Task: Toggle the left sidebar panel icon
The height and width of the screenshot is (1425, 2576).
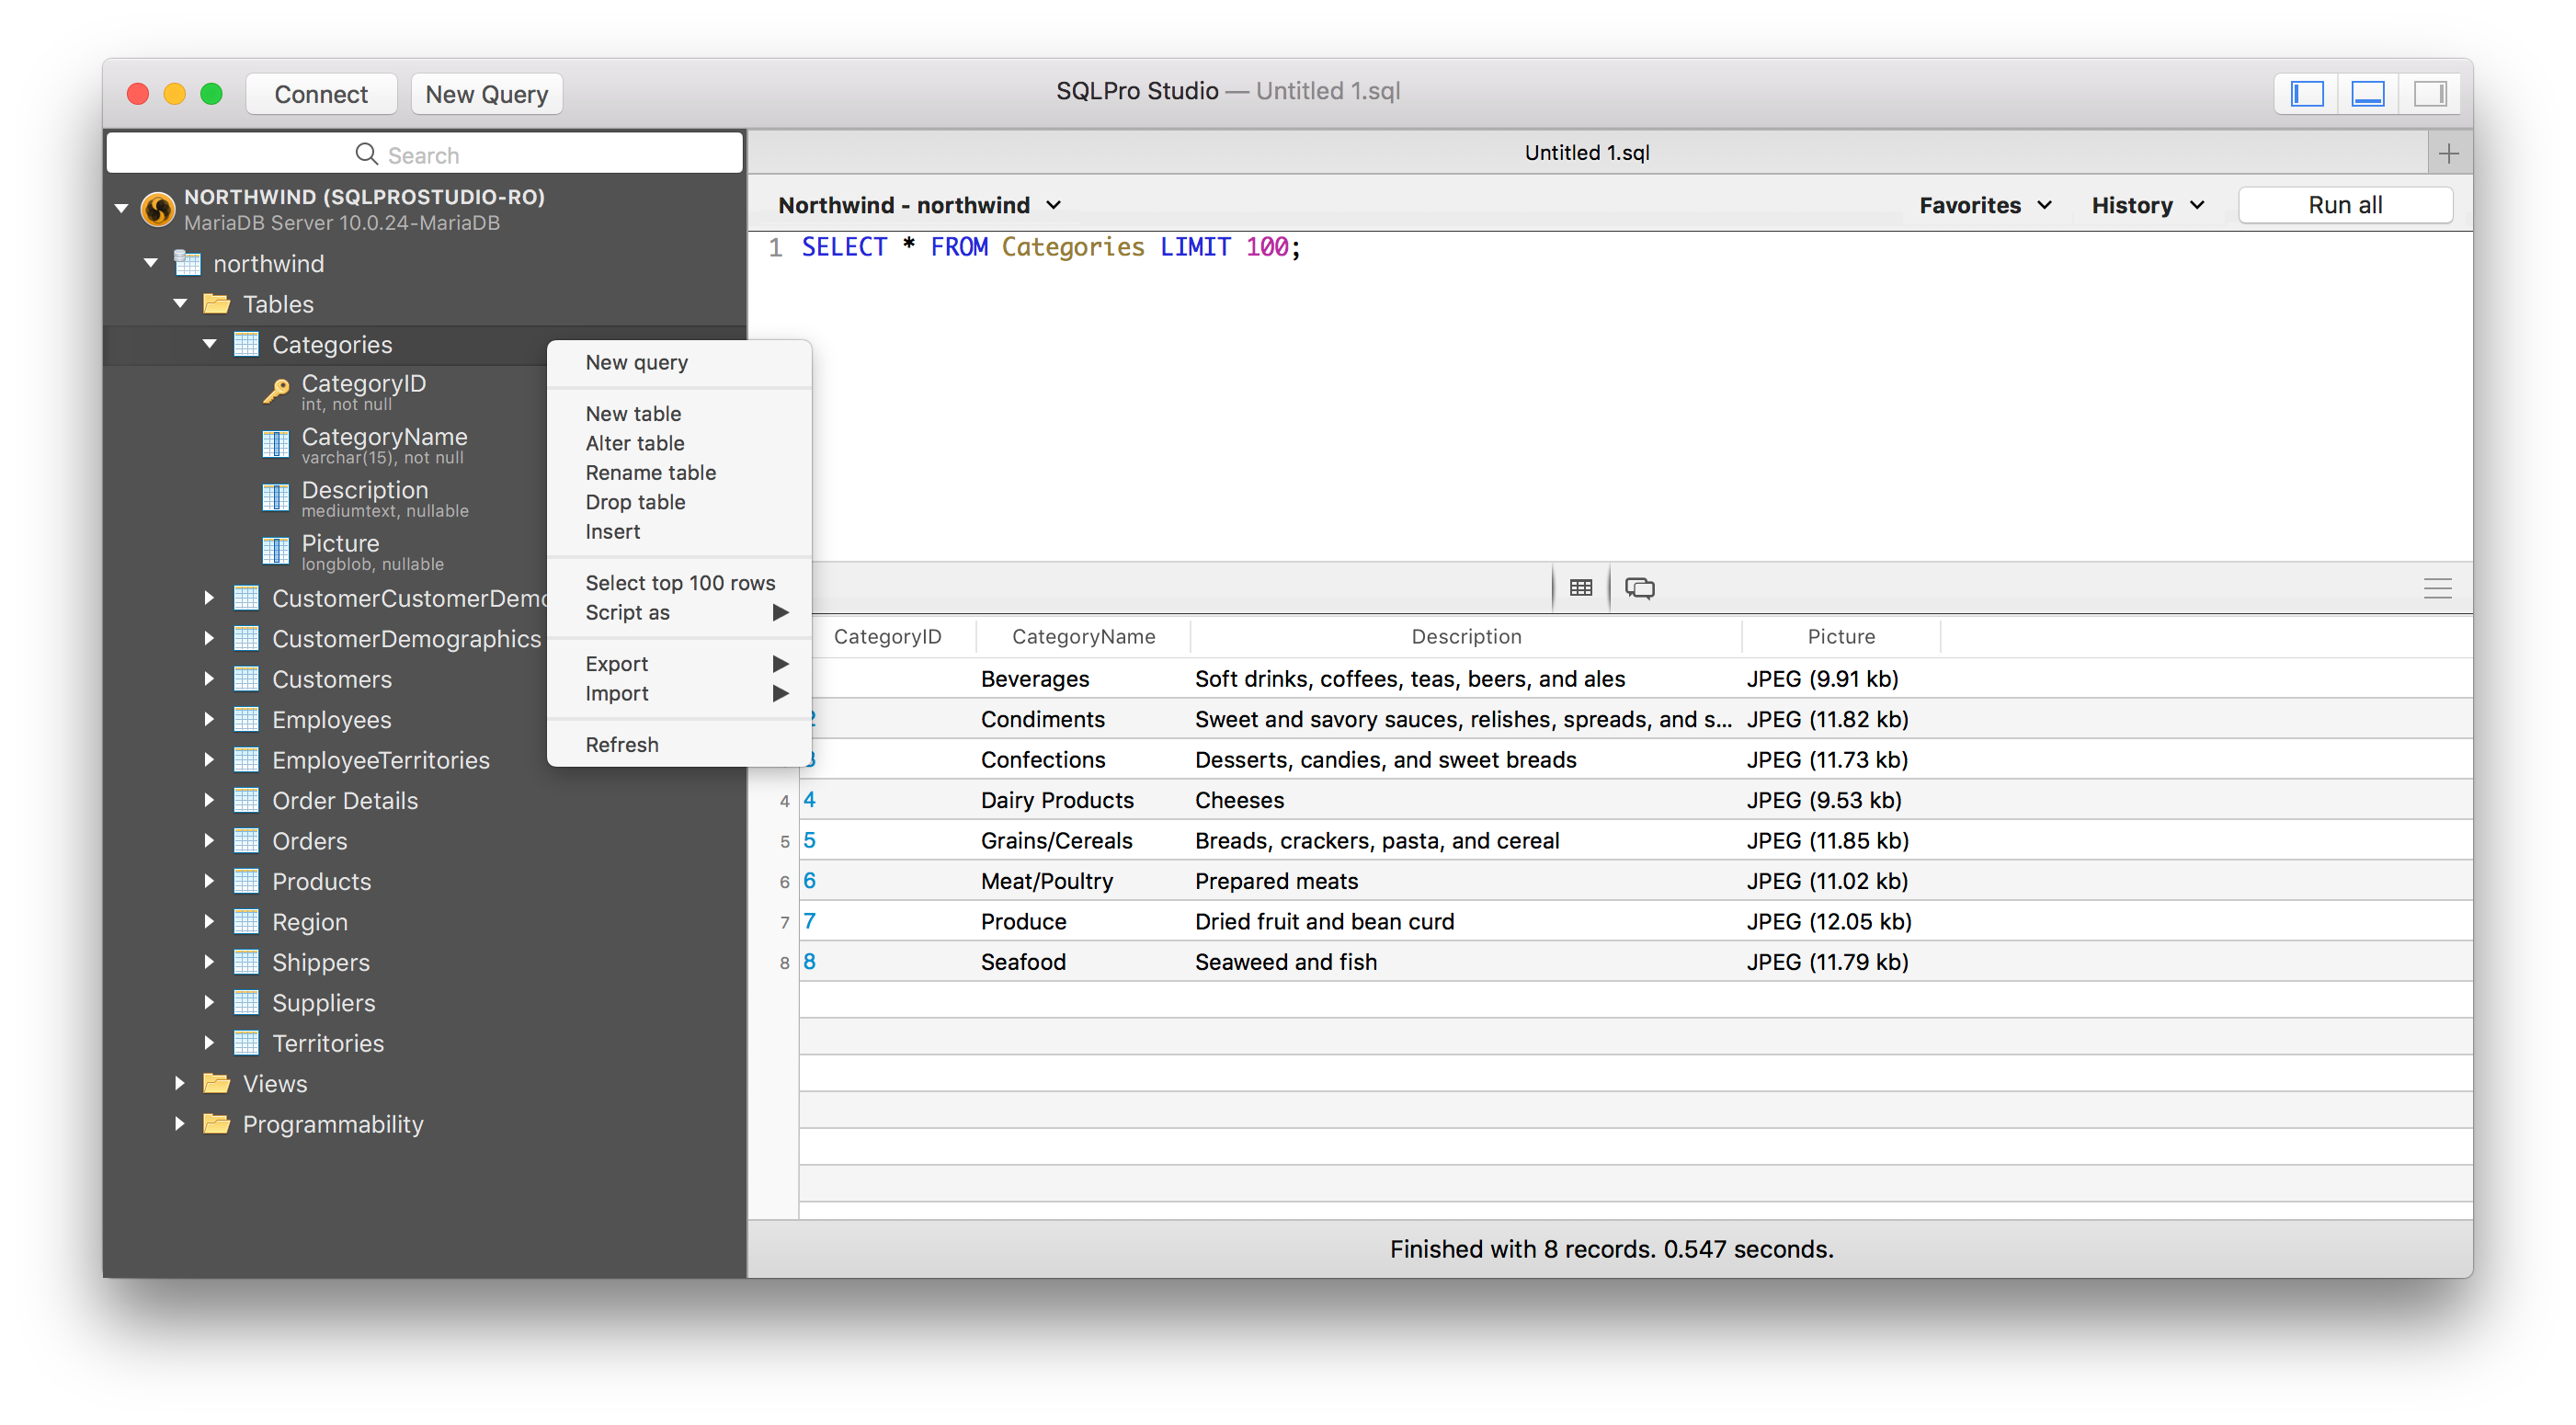Action: [x=2306, y=94]
